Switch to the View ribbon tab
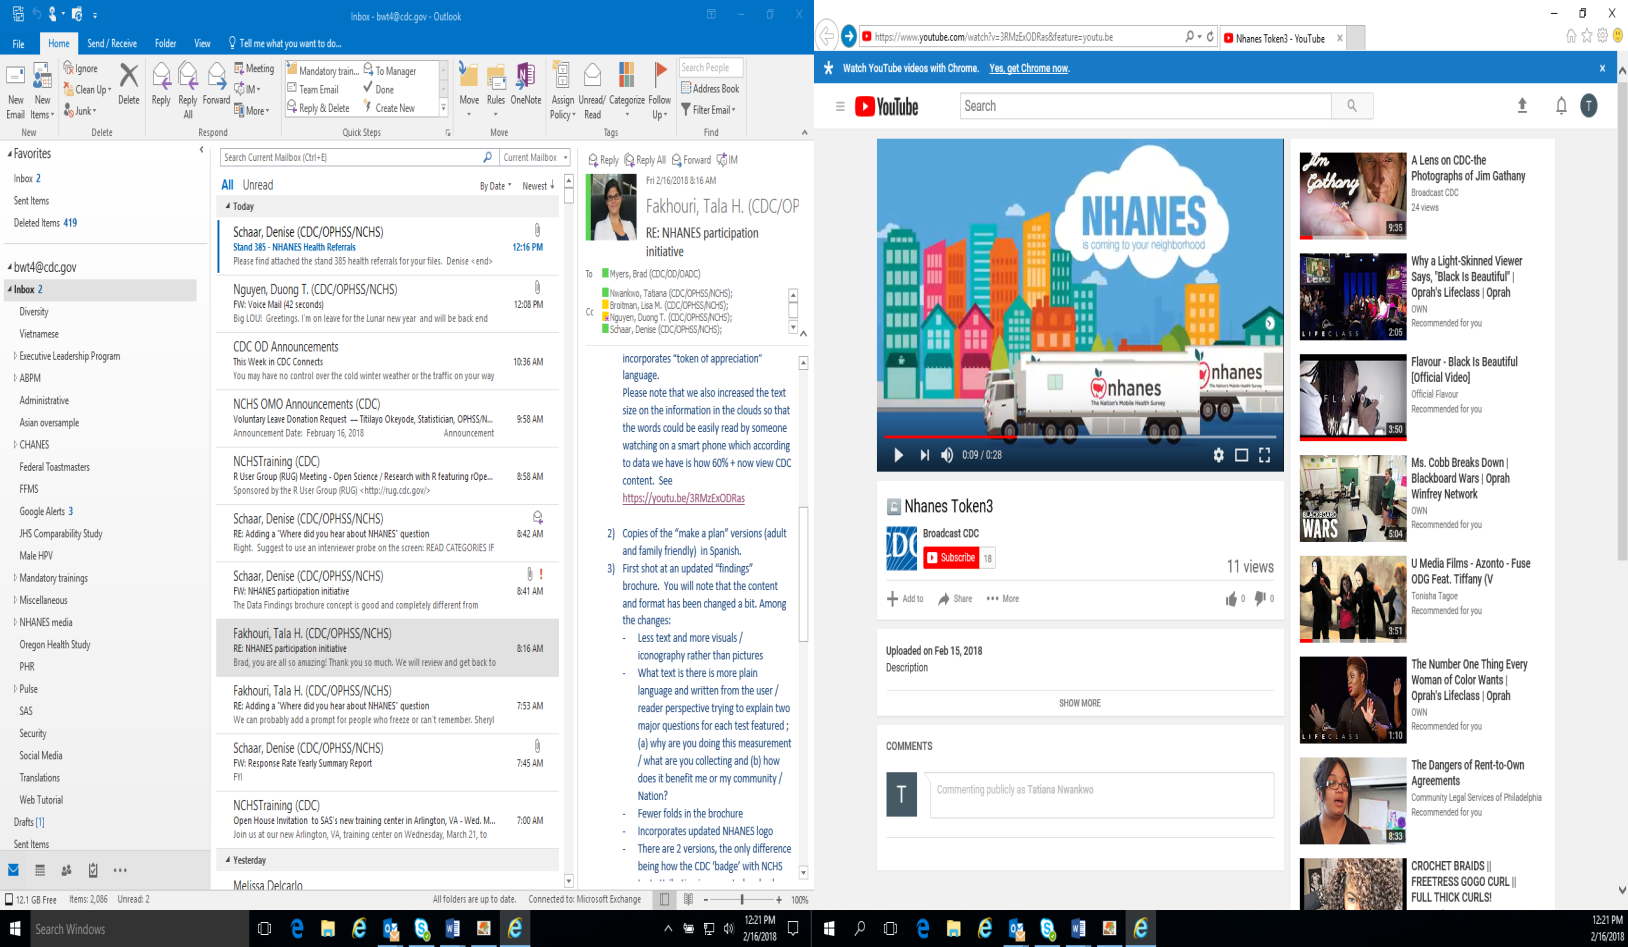Screen dimensions: 1628x947 click(202, 43)
